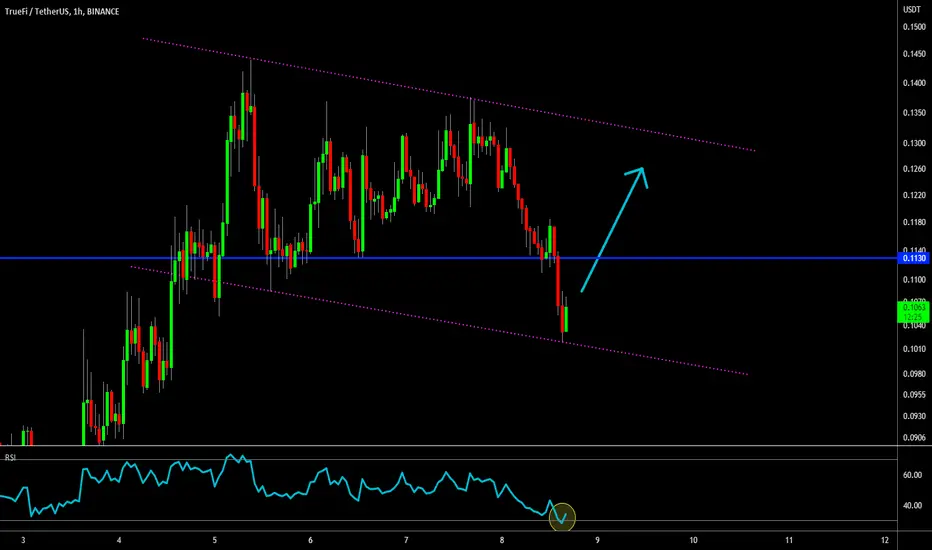Click date 4 on time axis
Screen dimensions: 932x550
coord(119,540)
